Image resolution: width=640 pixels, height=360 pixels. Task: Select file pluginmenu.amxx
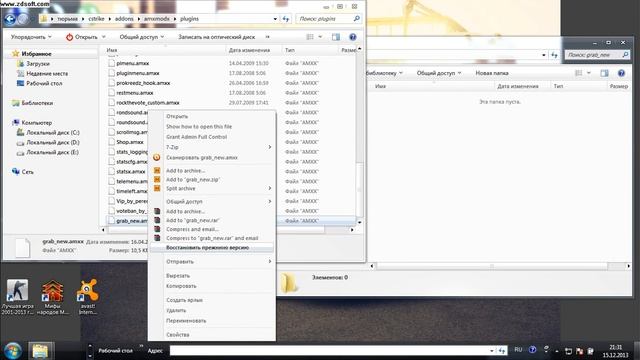138,73
